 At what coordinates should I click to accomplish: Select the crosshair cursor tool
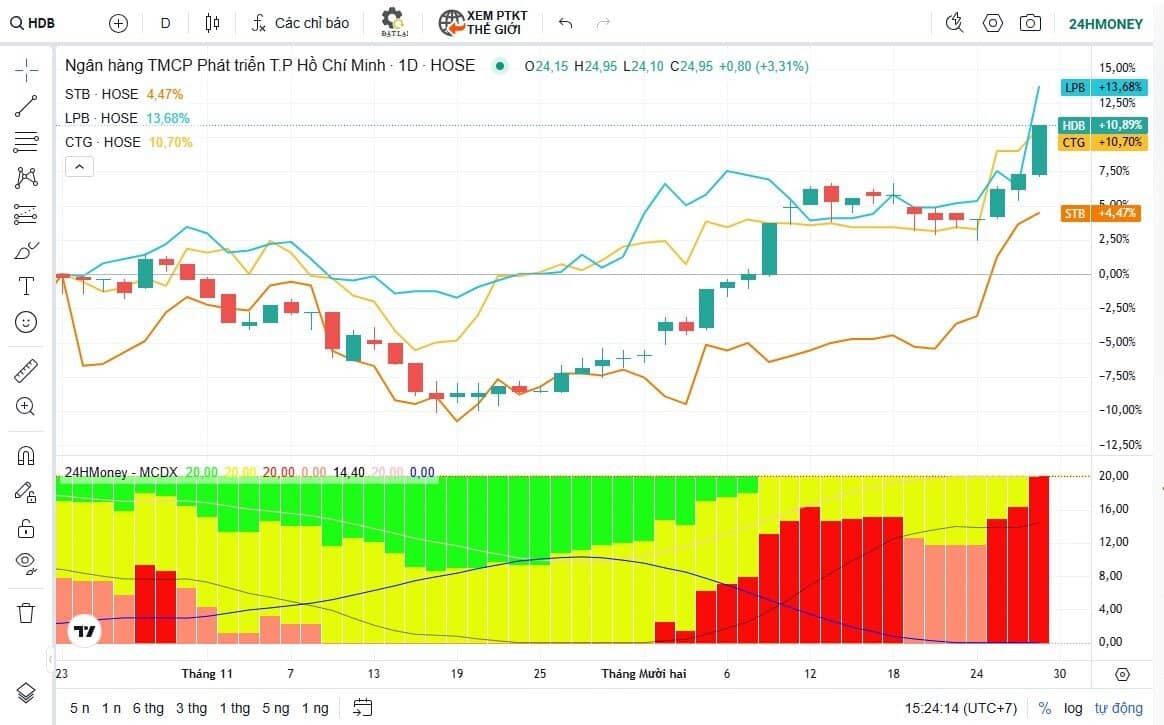pos(26,70)
